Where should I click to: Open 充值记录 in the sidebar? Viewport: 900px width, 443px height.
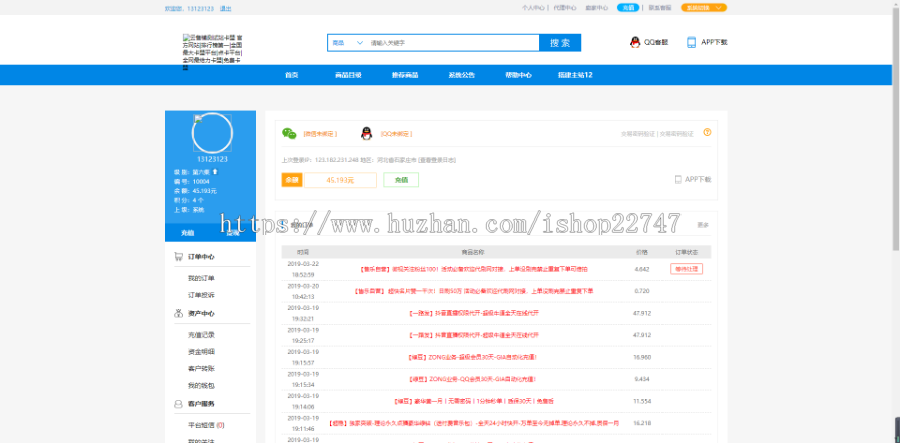201,335
